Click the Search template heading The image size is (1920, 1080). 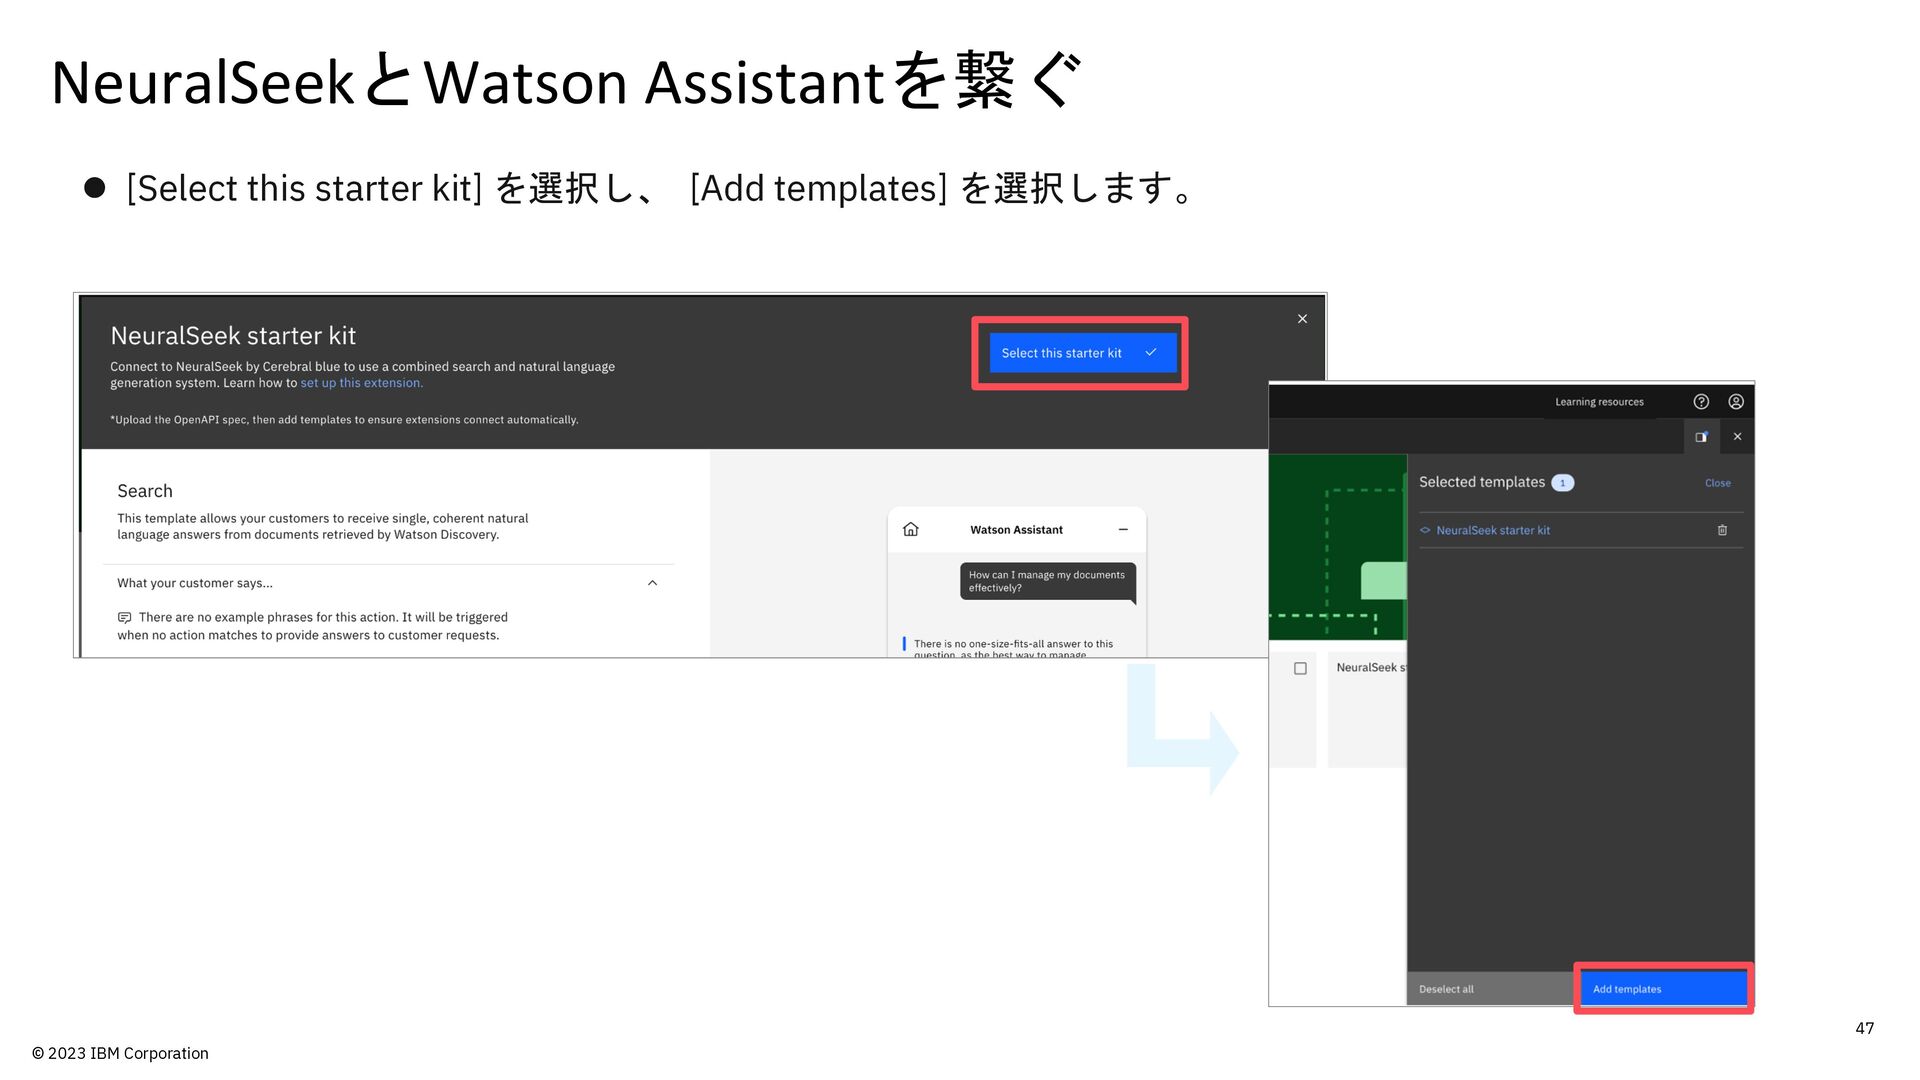(x=145, y=491)
